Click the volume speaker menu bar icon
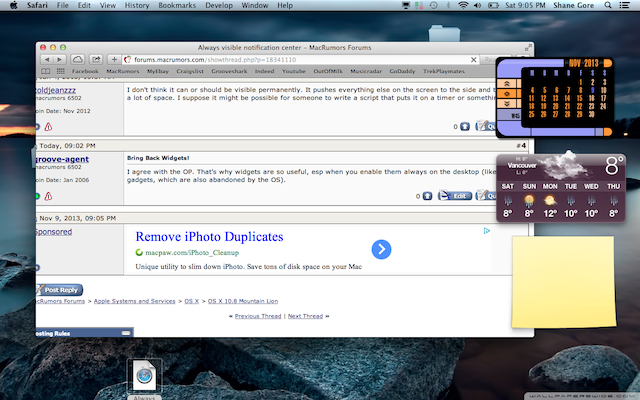Viewport: 640px width, 400px height. (477, 5)
